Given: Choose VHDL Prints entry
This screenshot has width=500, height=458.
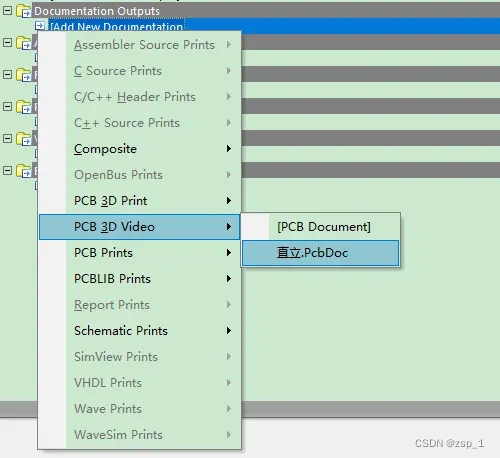Looking at the screenshot, I should click(140, 383).
